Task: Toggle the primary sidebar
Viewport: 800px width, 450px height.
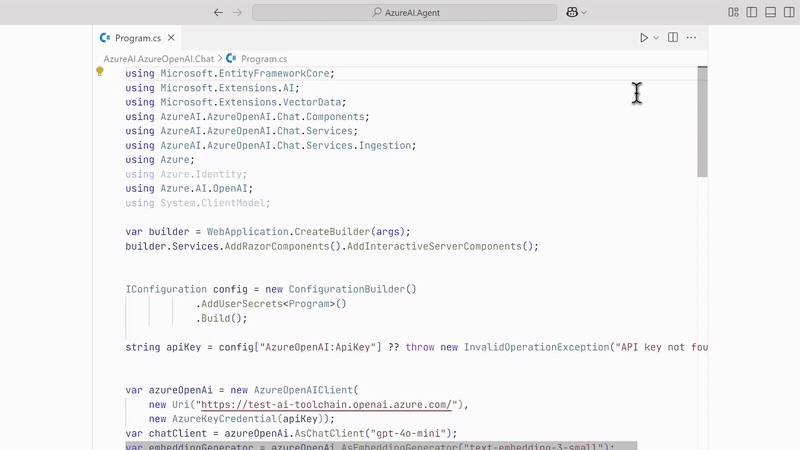Action: 752,12
